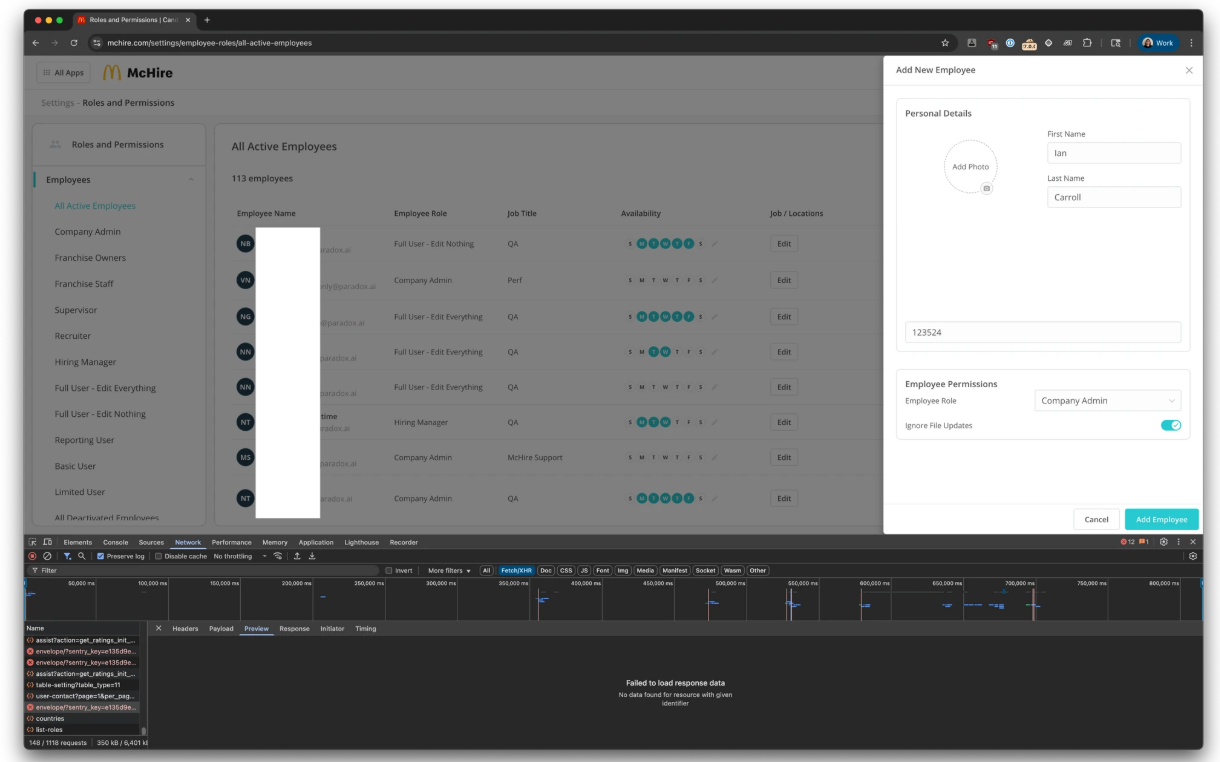
Task: Open the network search magnifier icon
Action: pos(82,556)
